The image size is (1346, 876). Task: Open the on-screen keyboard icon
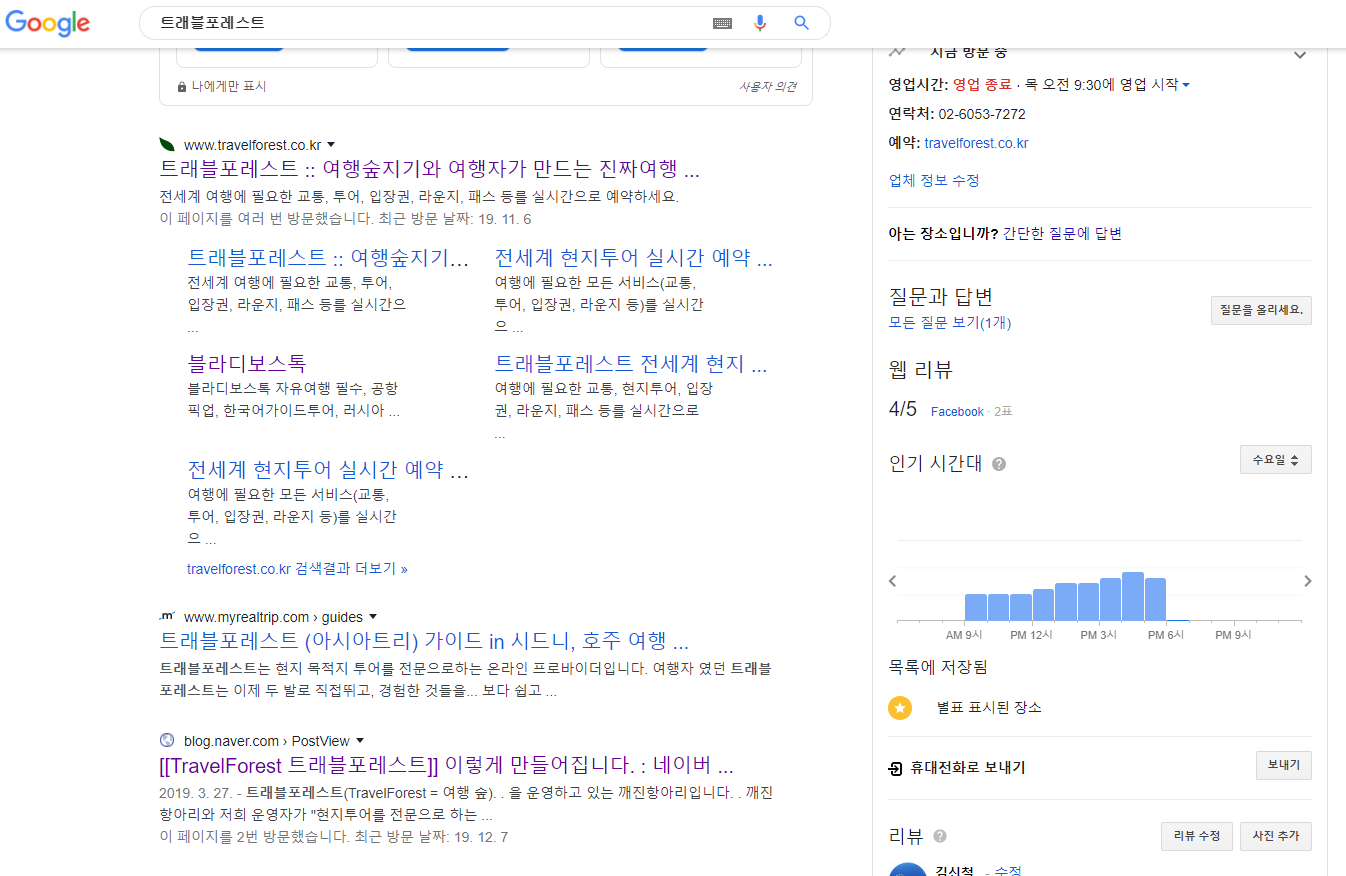723,23
